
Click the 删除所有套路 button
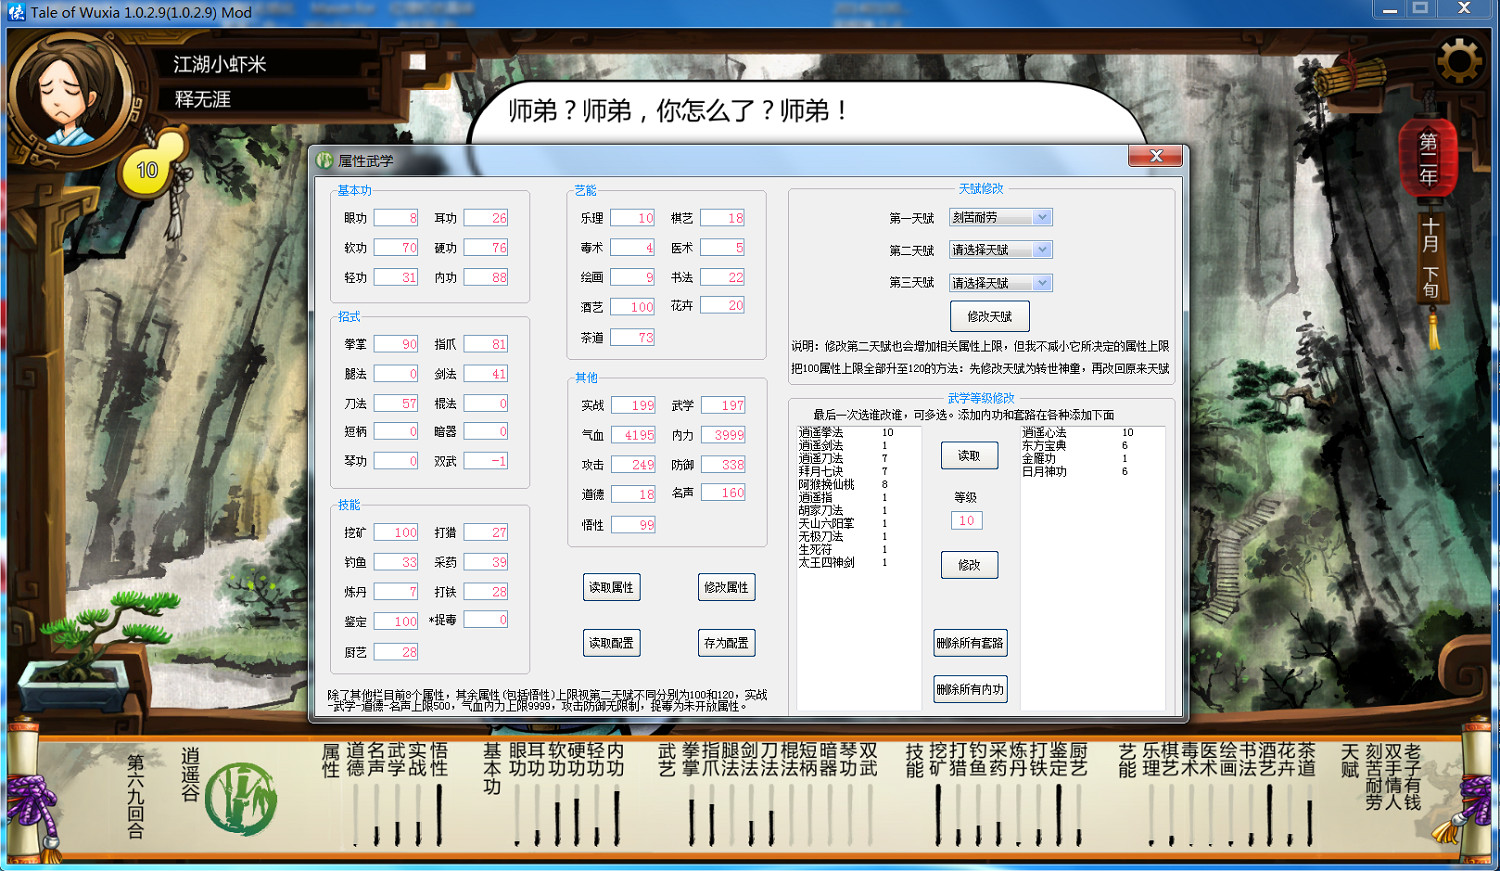[x=969, y=643]
